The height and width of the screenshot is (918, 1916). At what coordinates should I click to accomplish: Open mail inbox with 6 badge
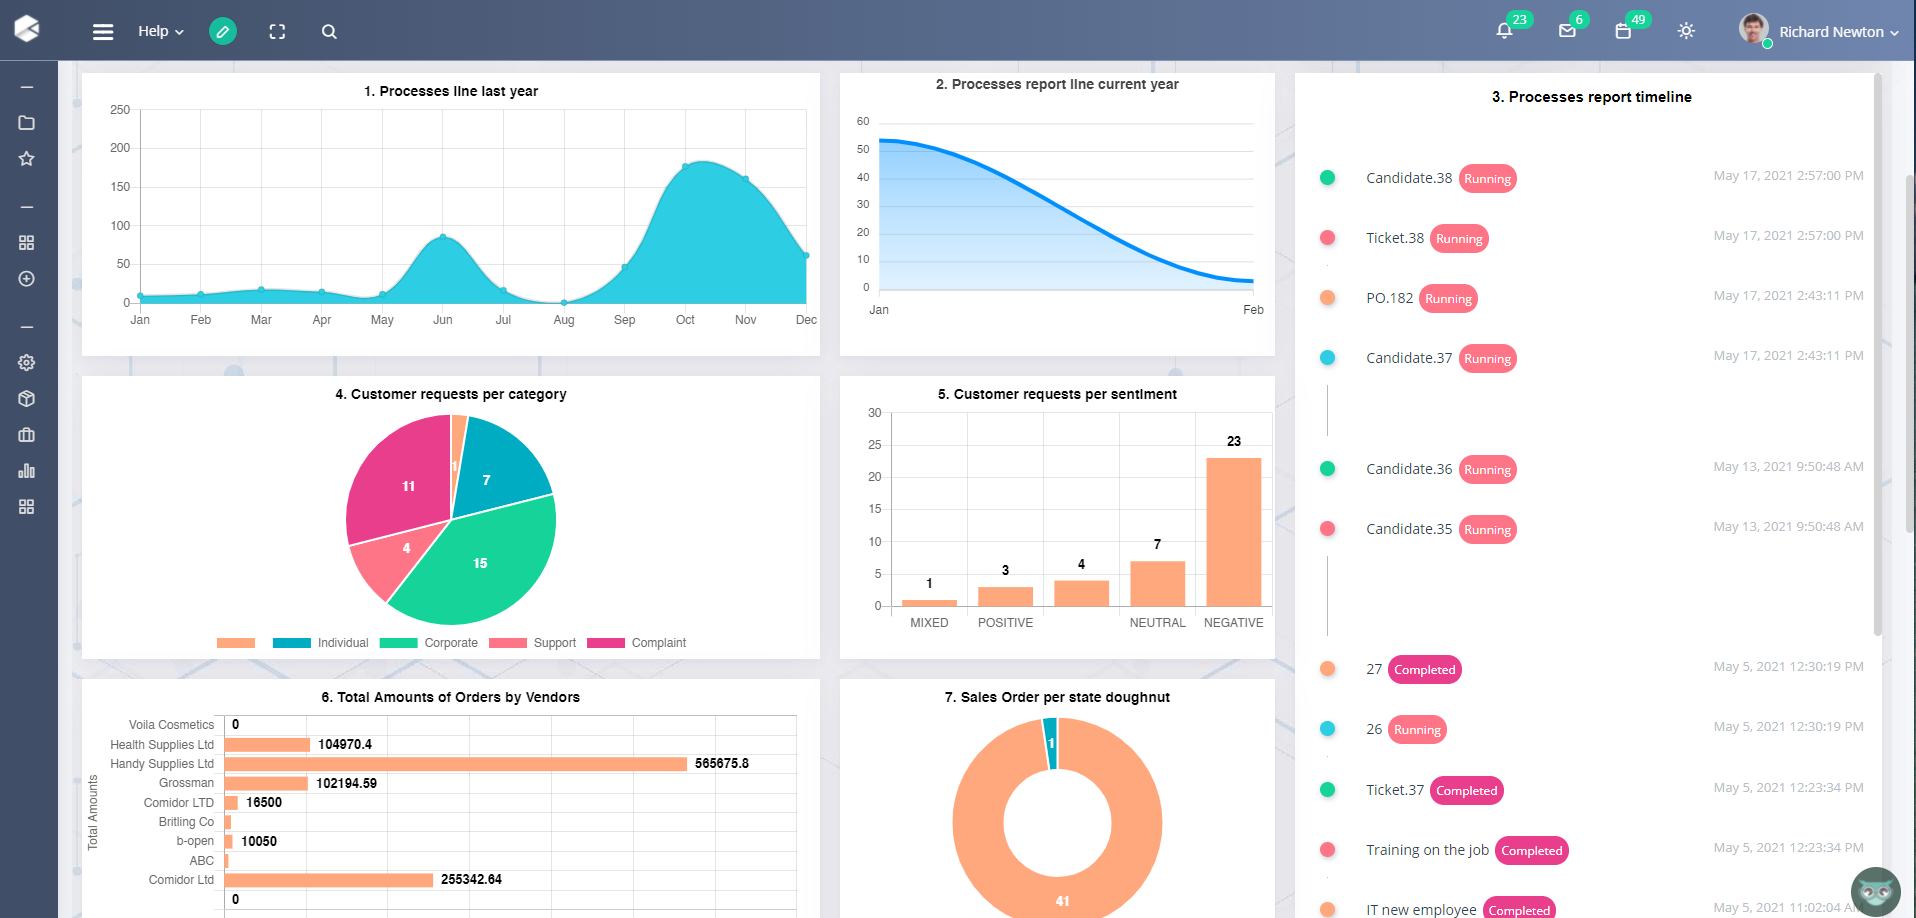1567,31
